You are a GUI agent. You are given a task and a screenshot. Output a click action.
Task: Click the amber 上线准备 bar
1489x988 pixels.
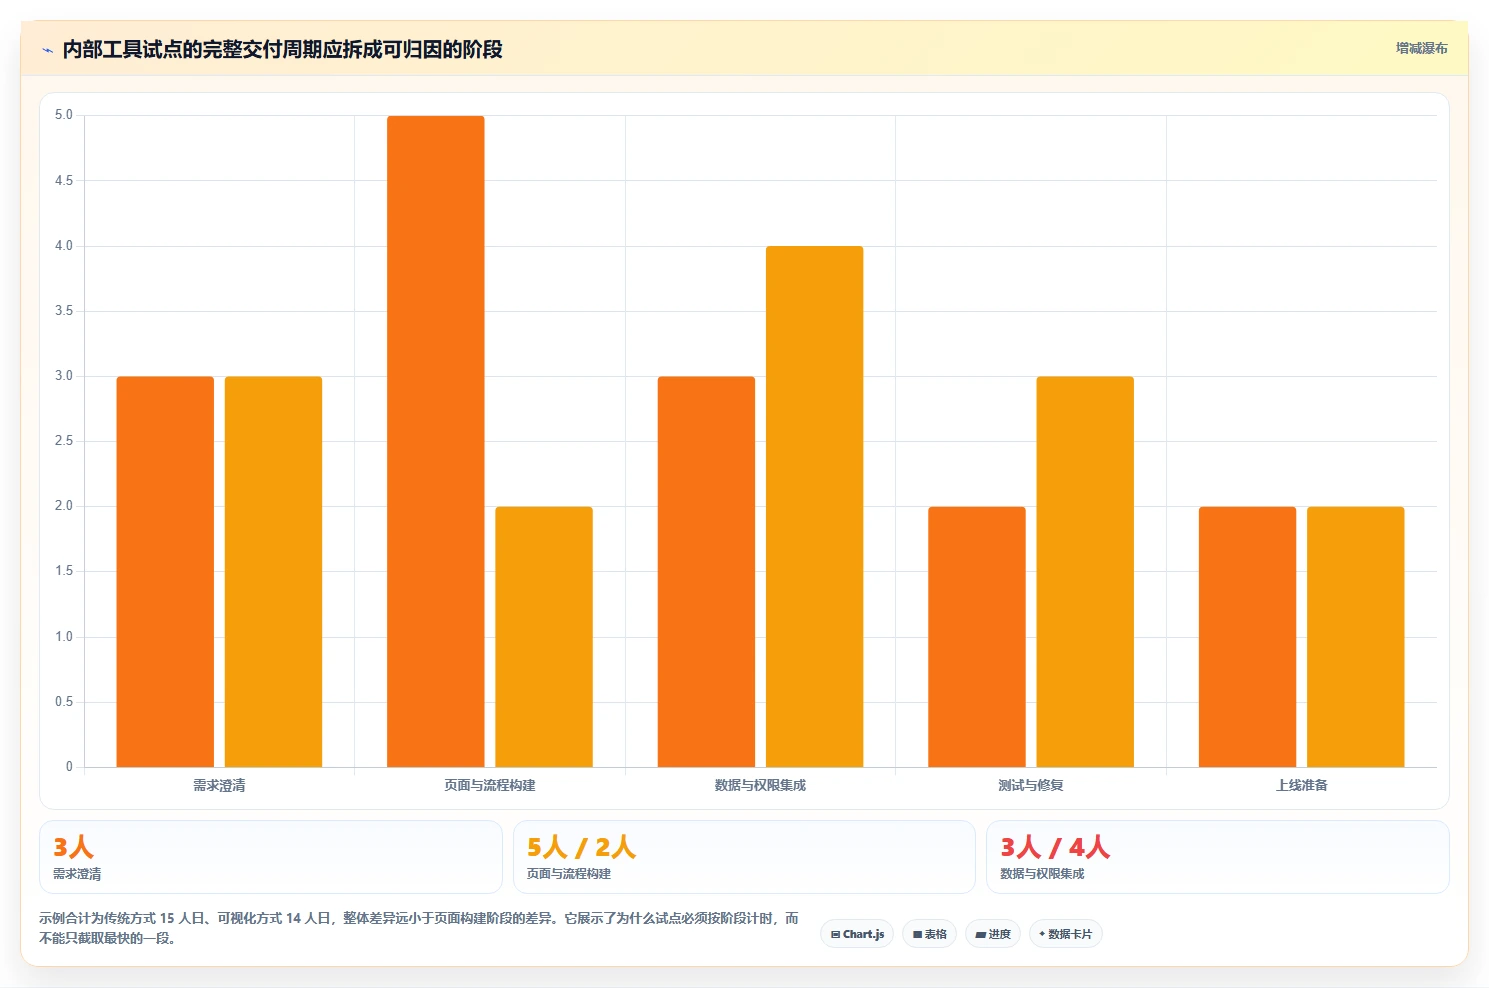coord(1356,637)
